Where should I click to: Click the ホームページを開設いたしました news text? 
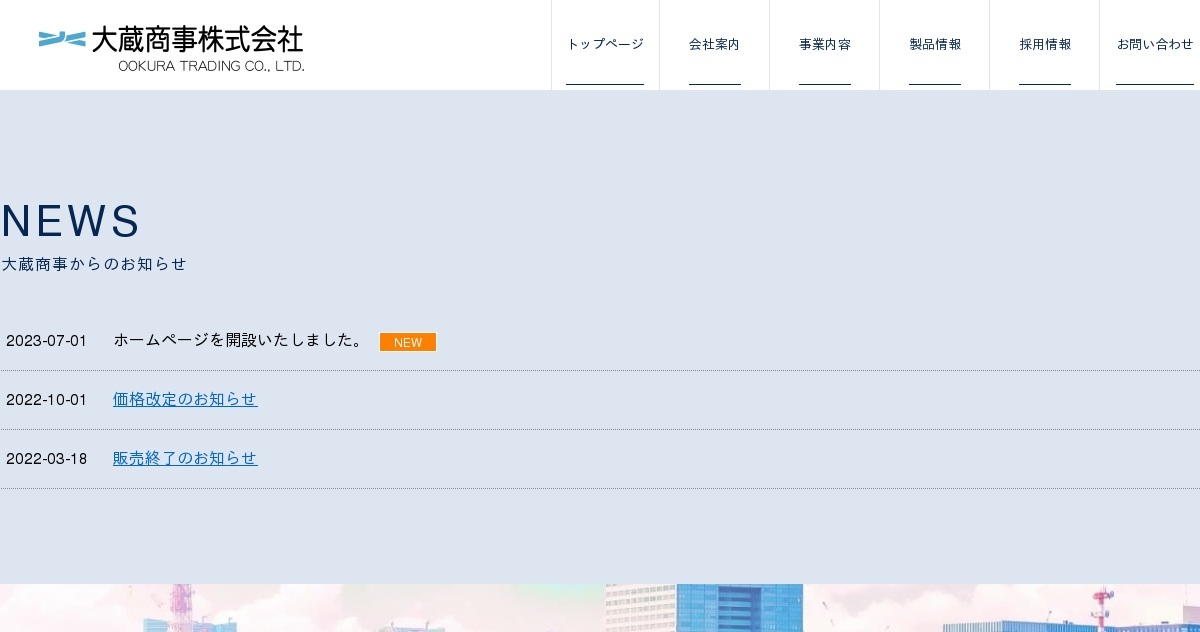tap(240, 340)
